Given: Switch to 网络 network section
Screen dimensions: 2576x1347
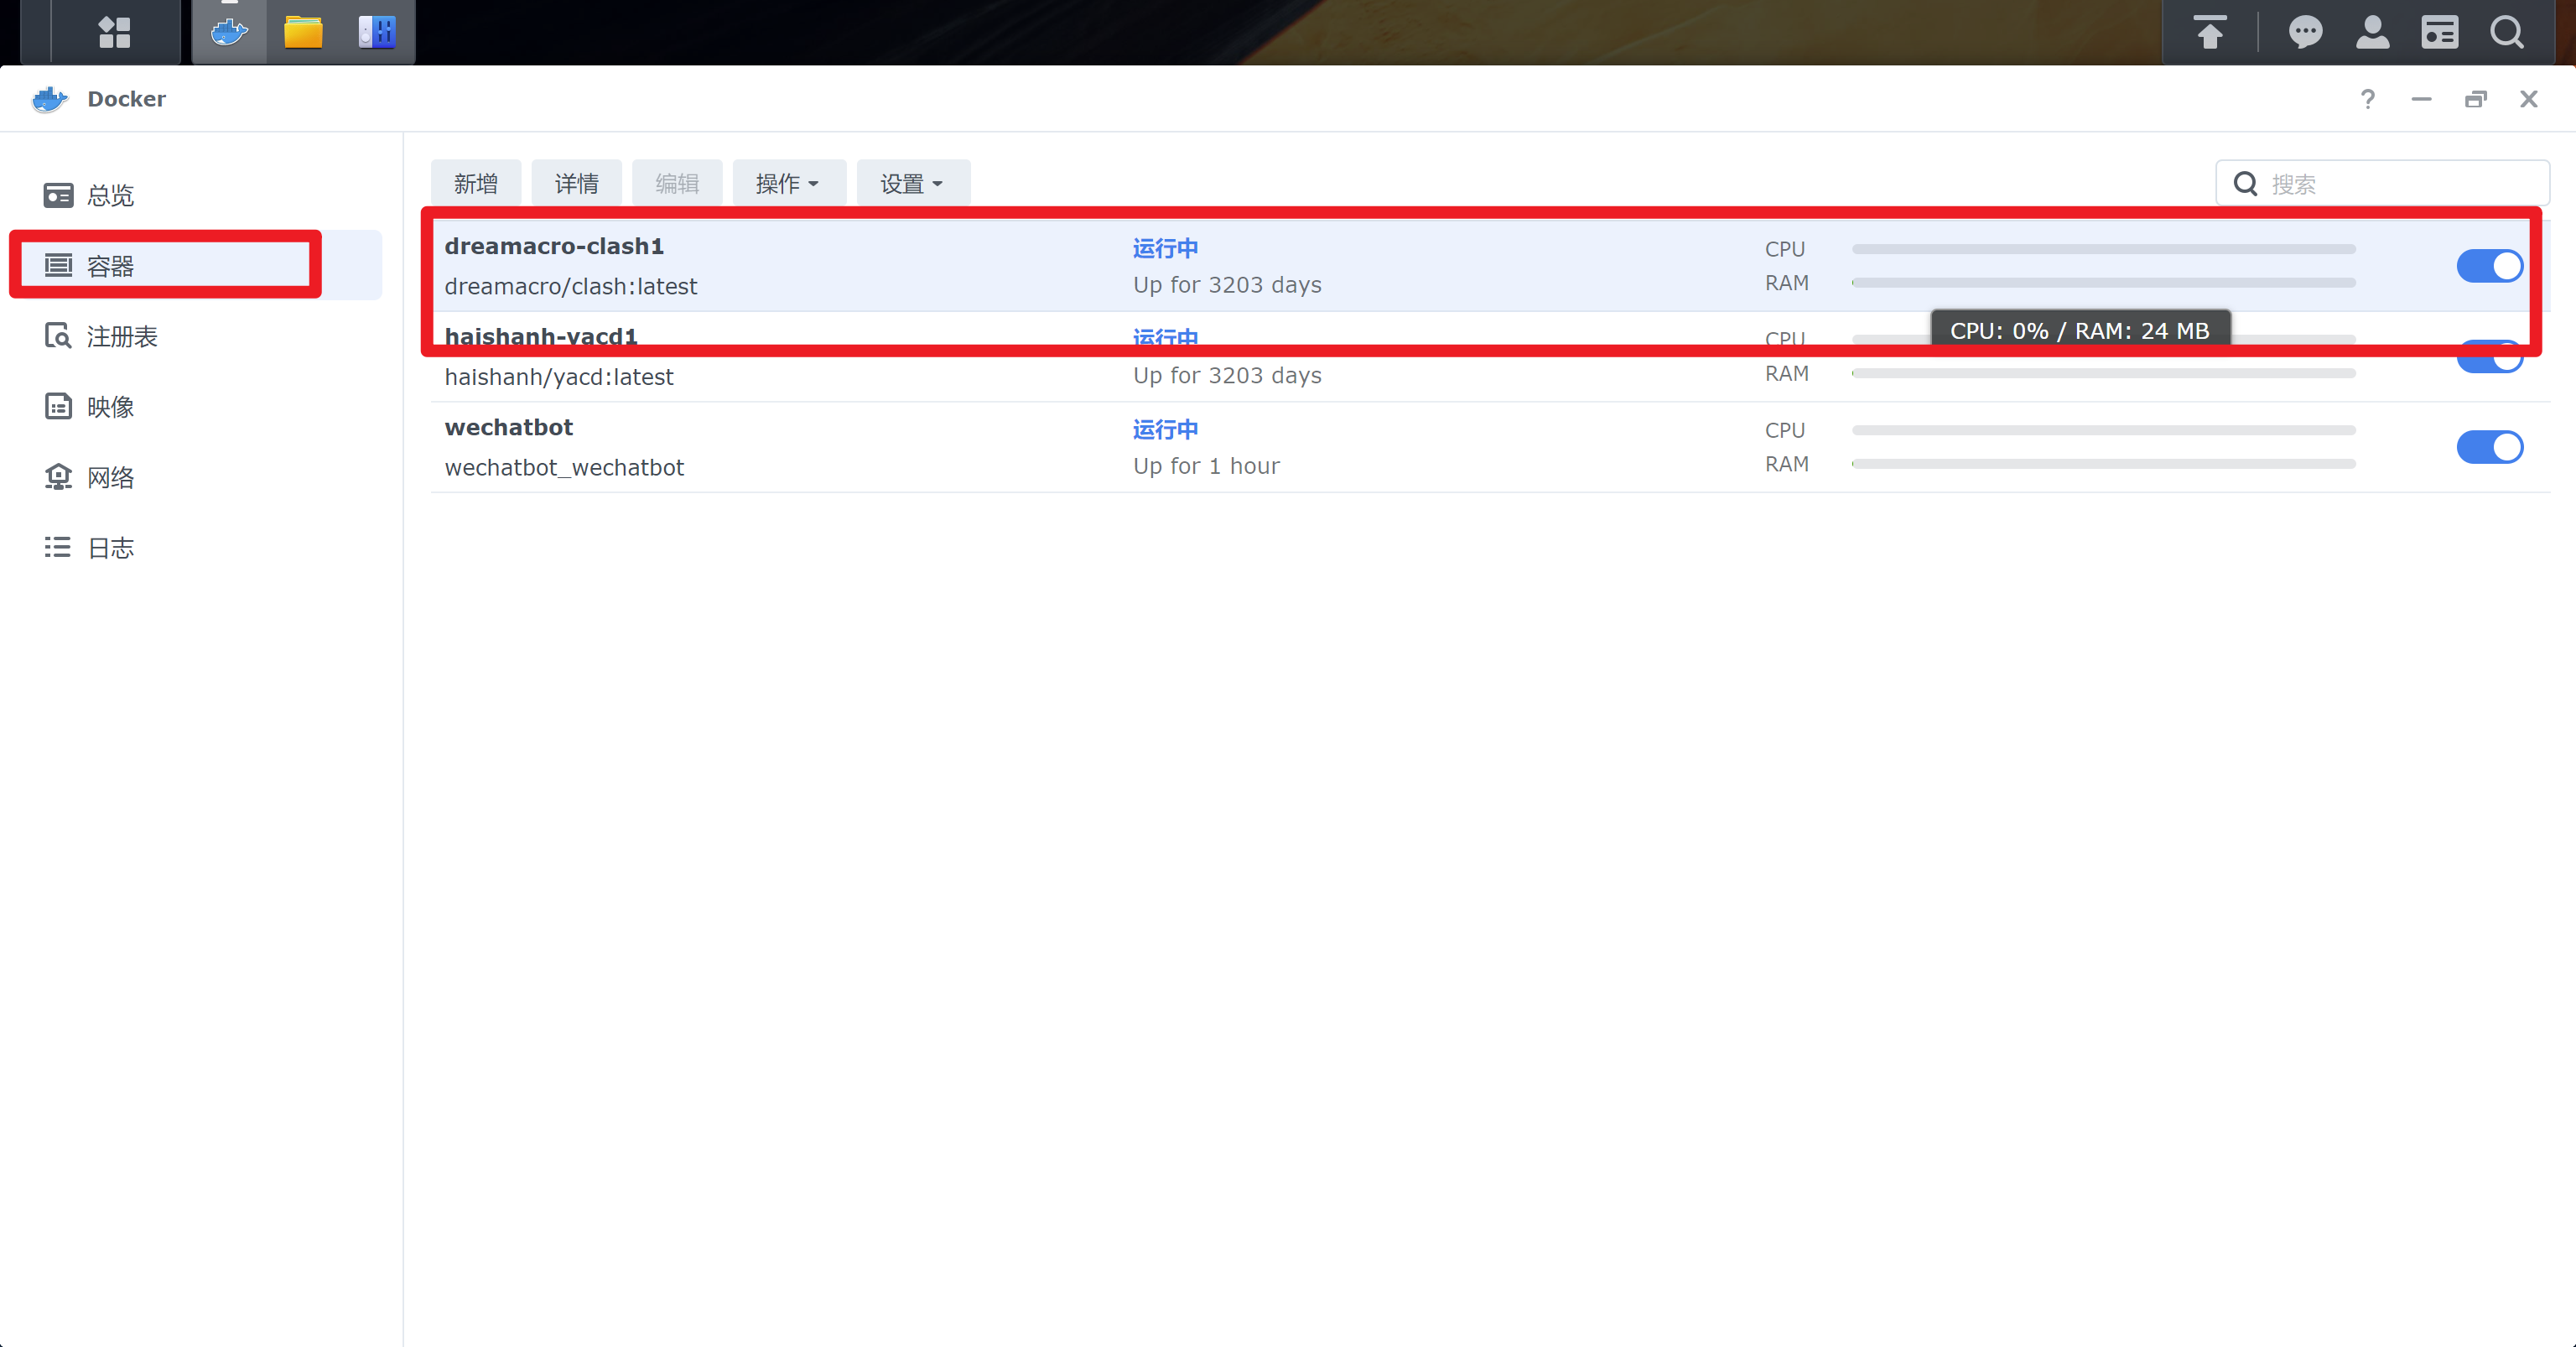Looking at the screenshot, I should click(196, 477).
